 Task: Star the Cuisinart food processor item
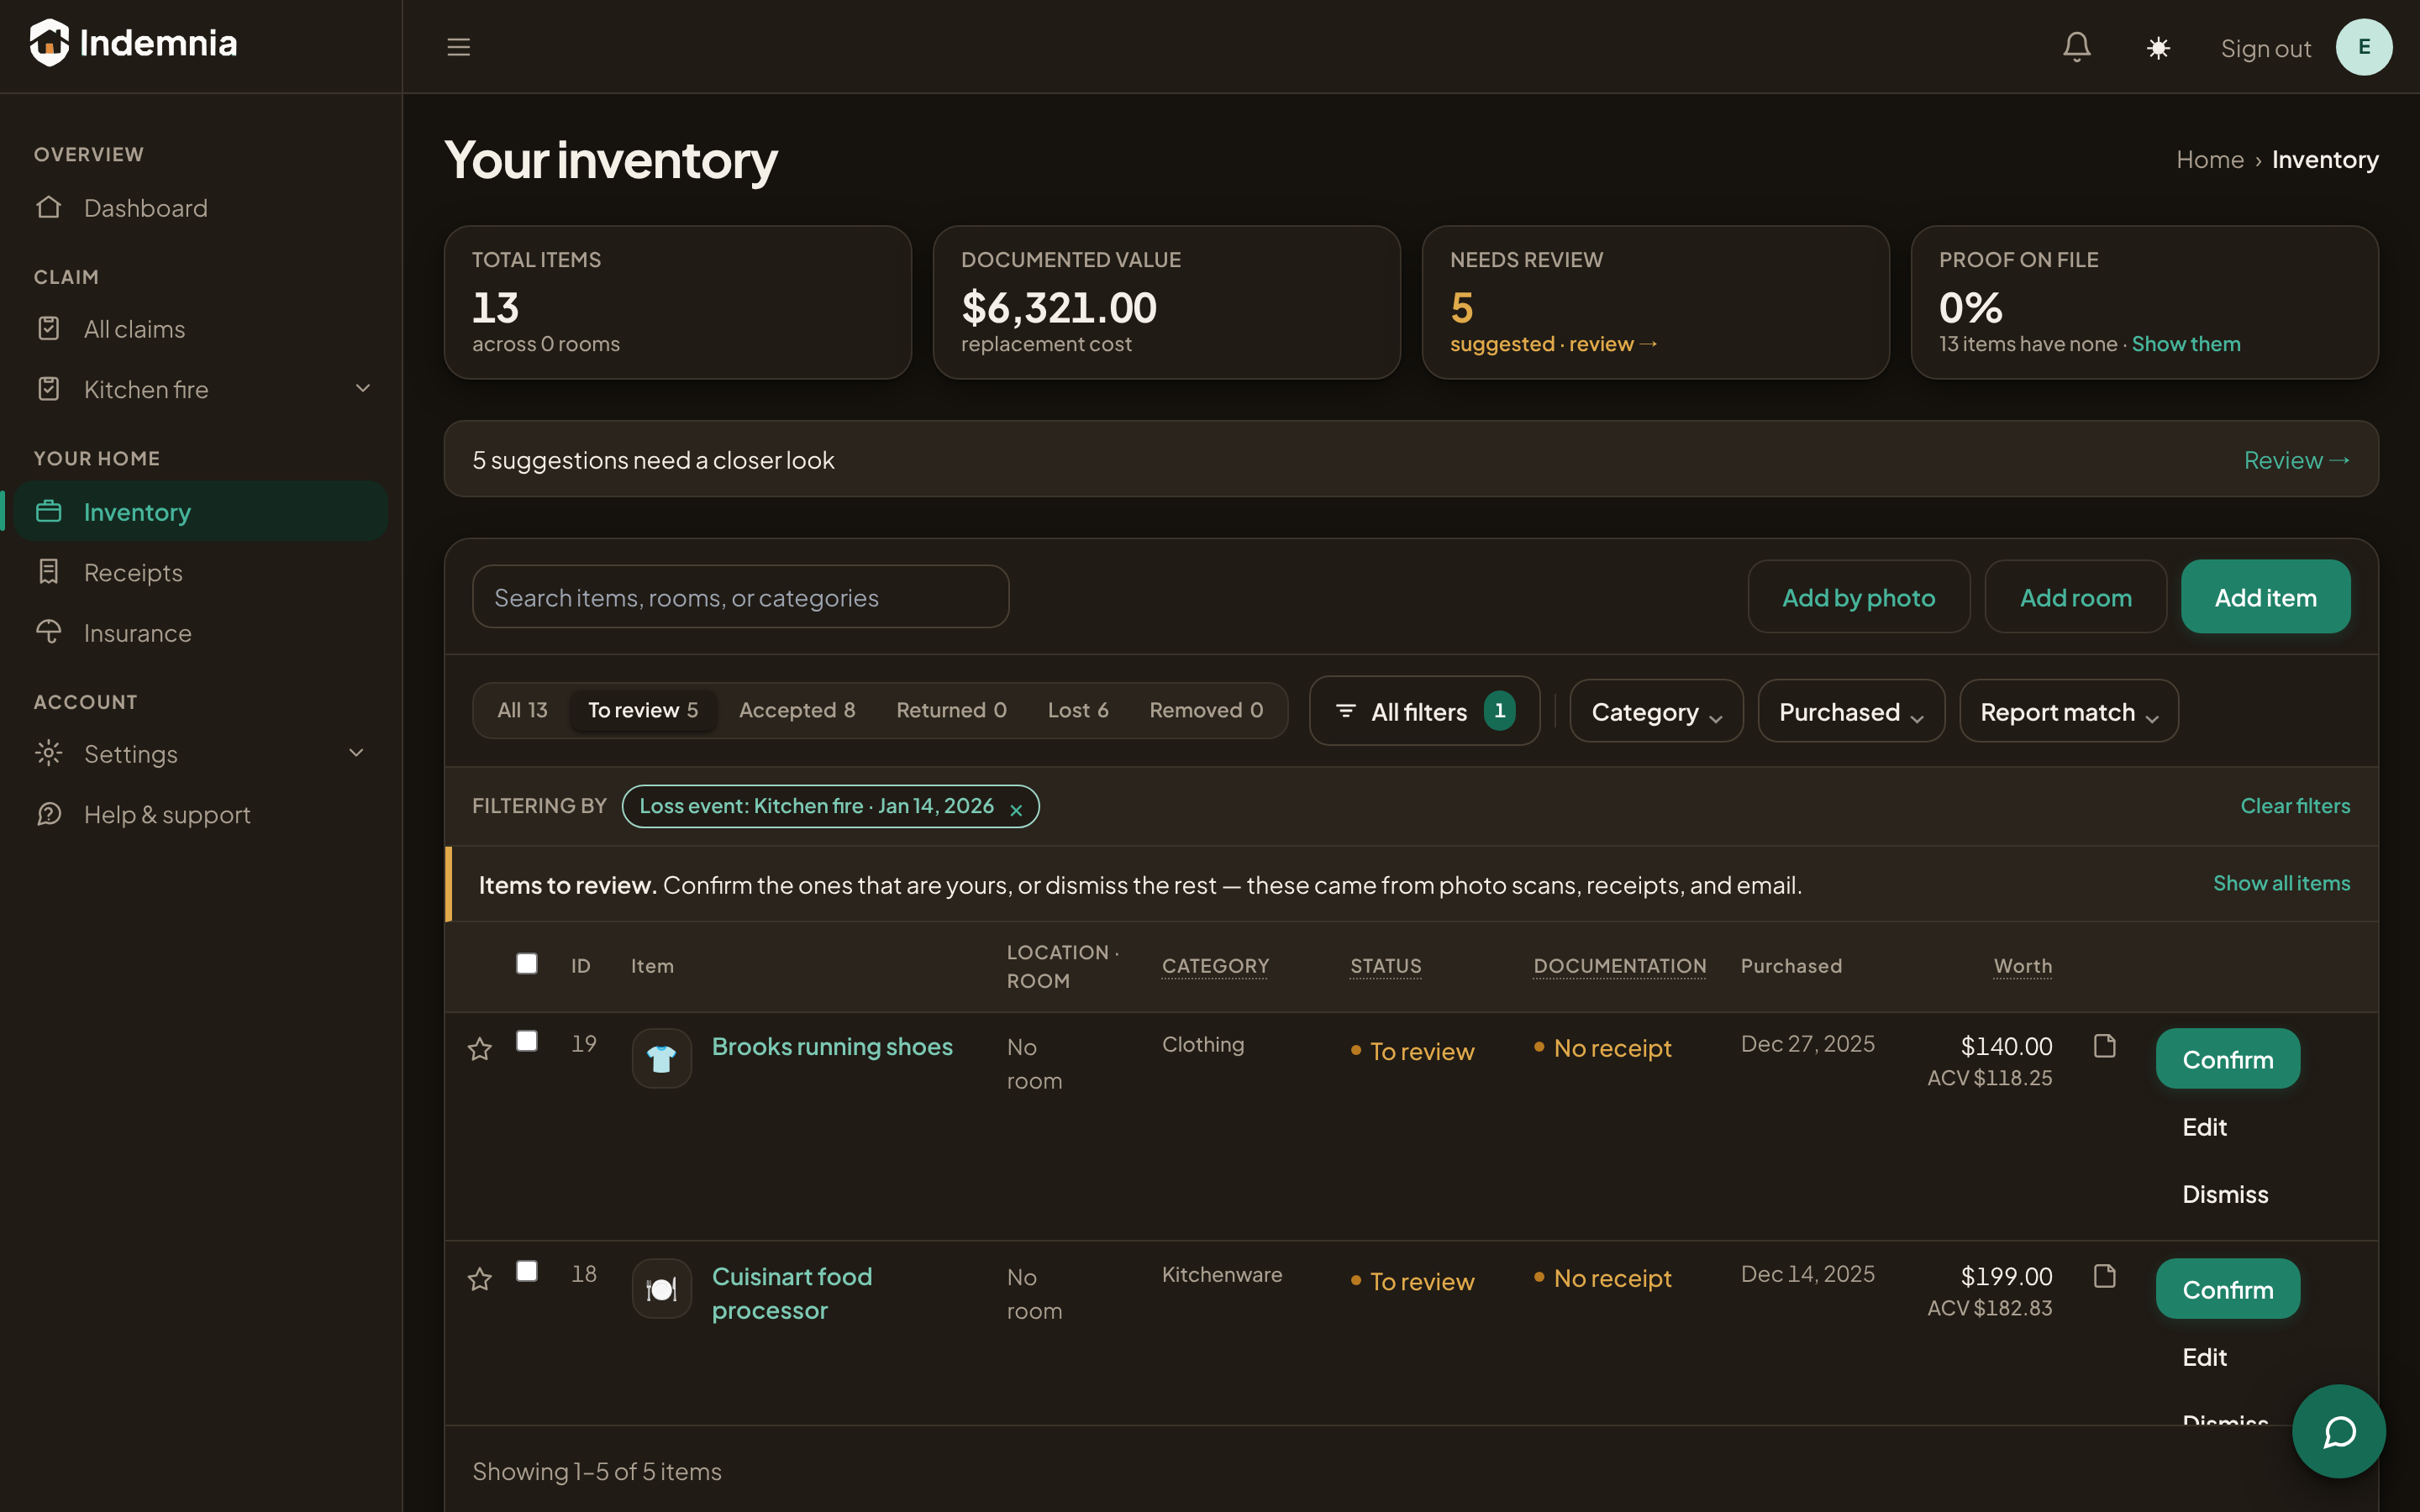(480, 1278)
